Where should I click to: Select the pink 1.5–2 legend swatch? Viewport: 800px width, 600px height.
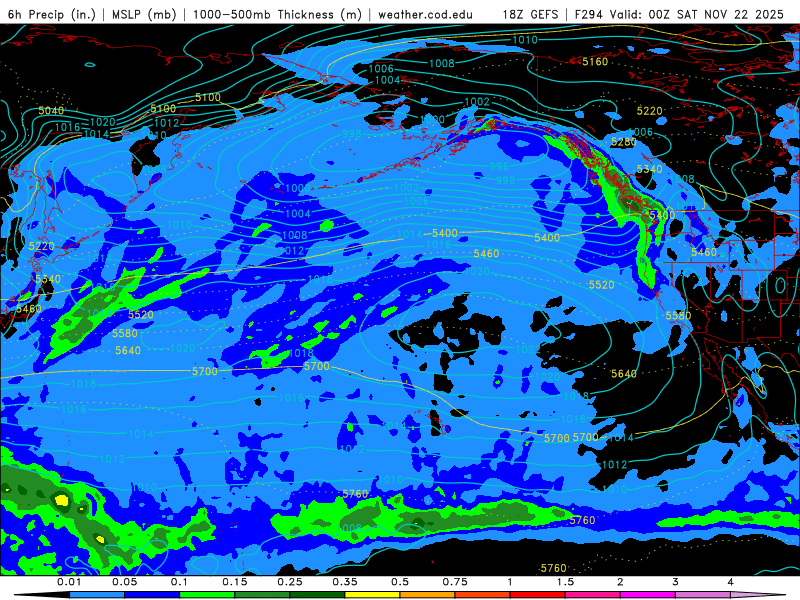click(593, 595)
